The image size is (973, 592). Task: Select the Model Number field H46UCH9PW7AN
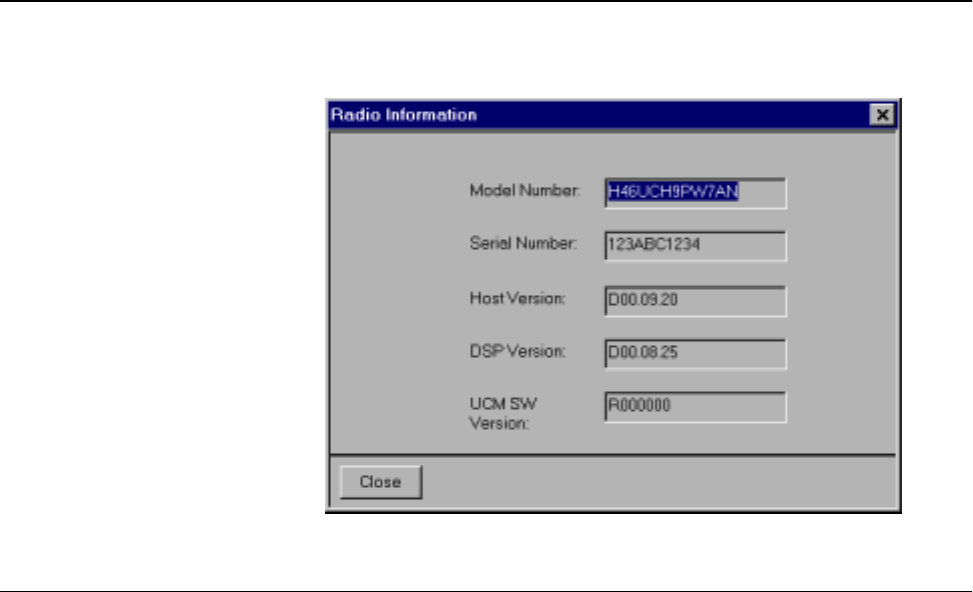tap(696, 192)
